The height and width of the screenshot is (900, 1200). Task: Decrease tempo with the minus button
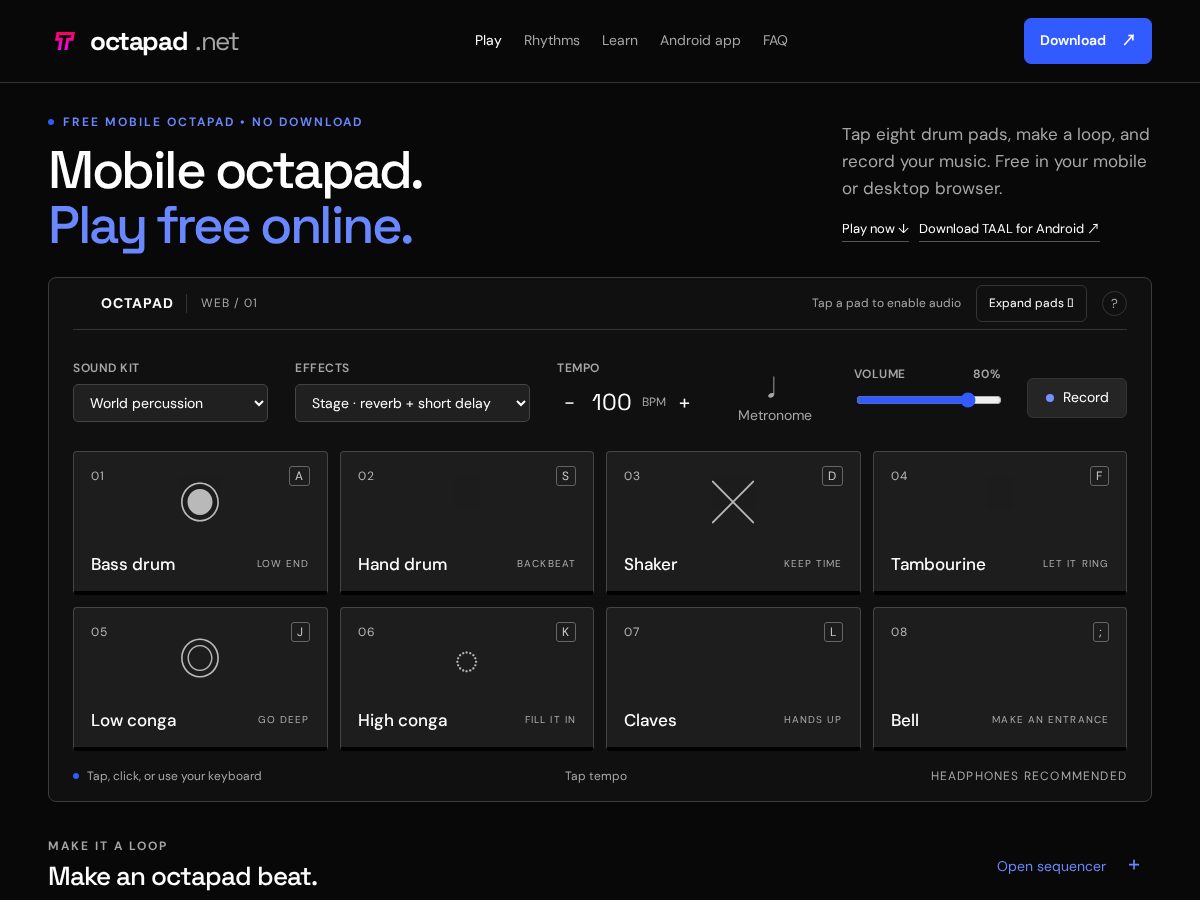click(569, 402)
